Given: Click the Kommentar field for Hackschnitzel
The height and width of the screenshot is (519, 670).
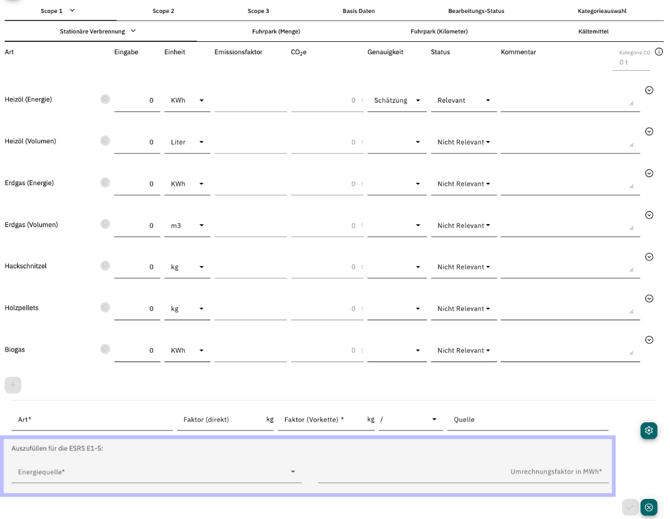Looking at the screenshot, I should (570, 267).
